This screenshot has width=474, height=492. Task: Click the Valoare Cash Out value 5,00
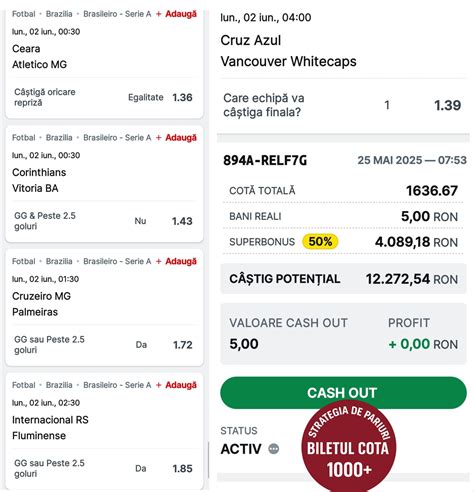click(x=244, y=344)
